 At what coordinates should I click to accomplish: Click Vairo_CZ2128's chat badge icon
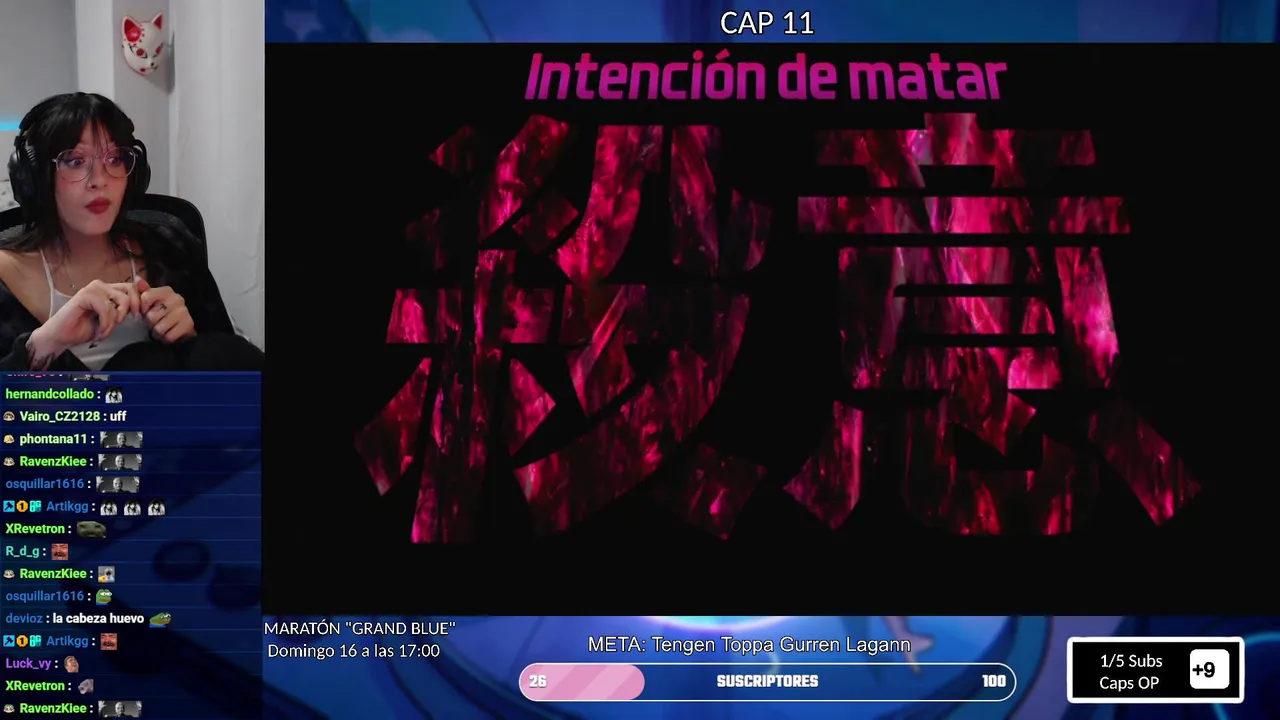click(x=9, y=416)
